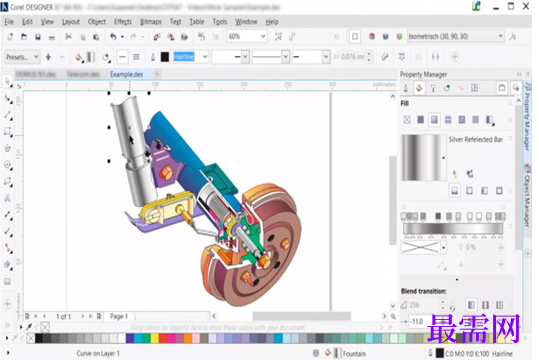Open the Undo history dropdown arrow

tap(122, 36)
